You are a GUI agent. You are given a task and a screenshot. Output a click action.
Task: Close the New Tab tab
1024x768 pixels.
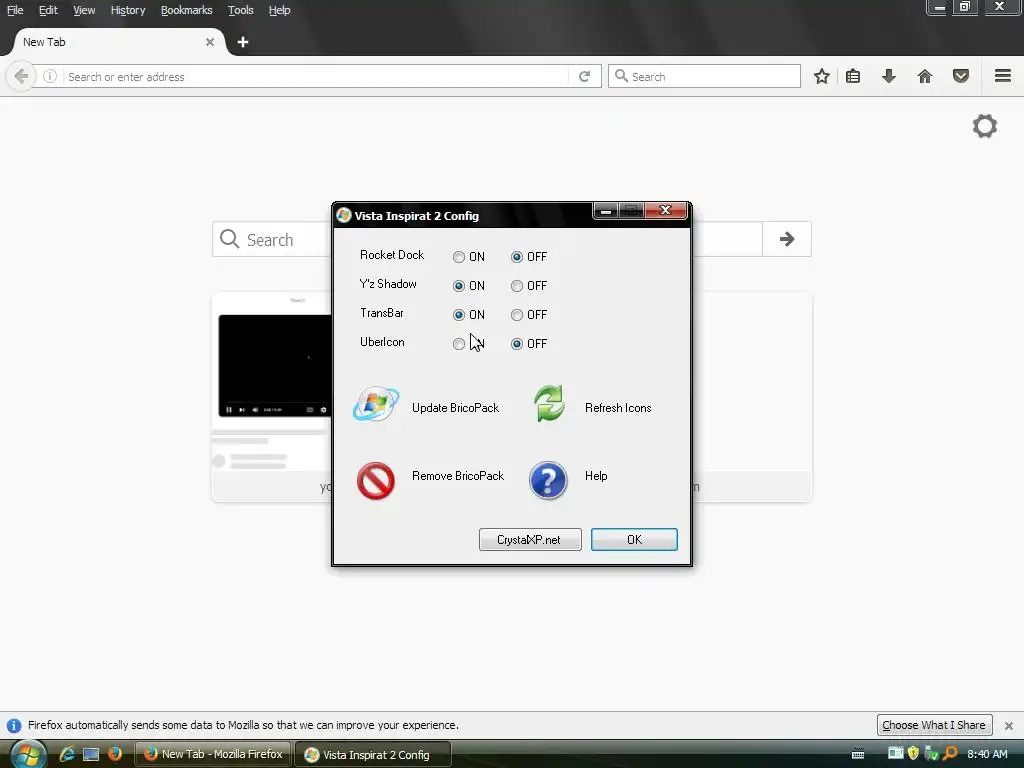pyautogui.click(x=210, y=42)
